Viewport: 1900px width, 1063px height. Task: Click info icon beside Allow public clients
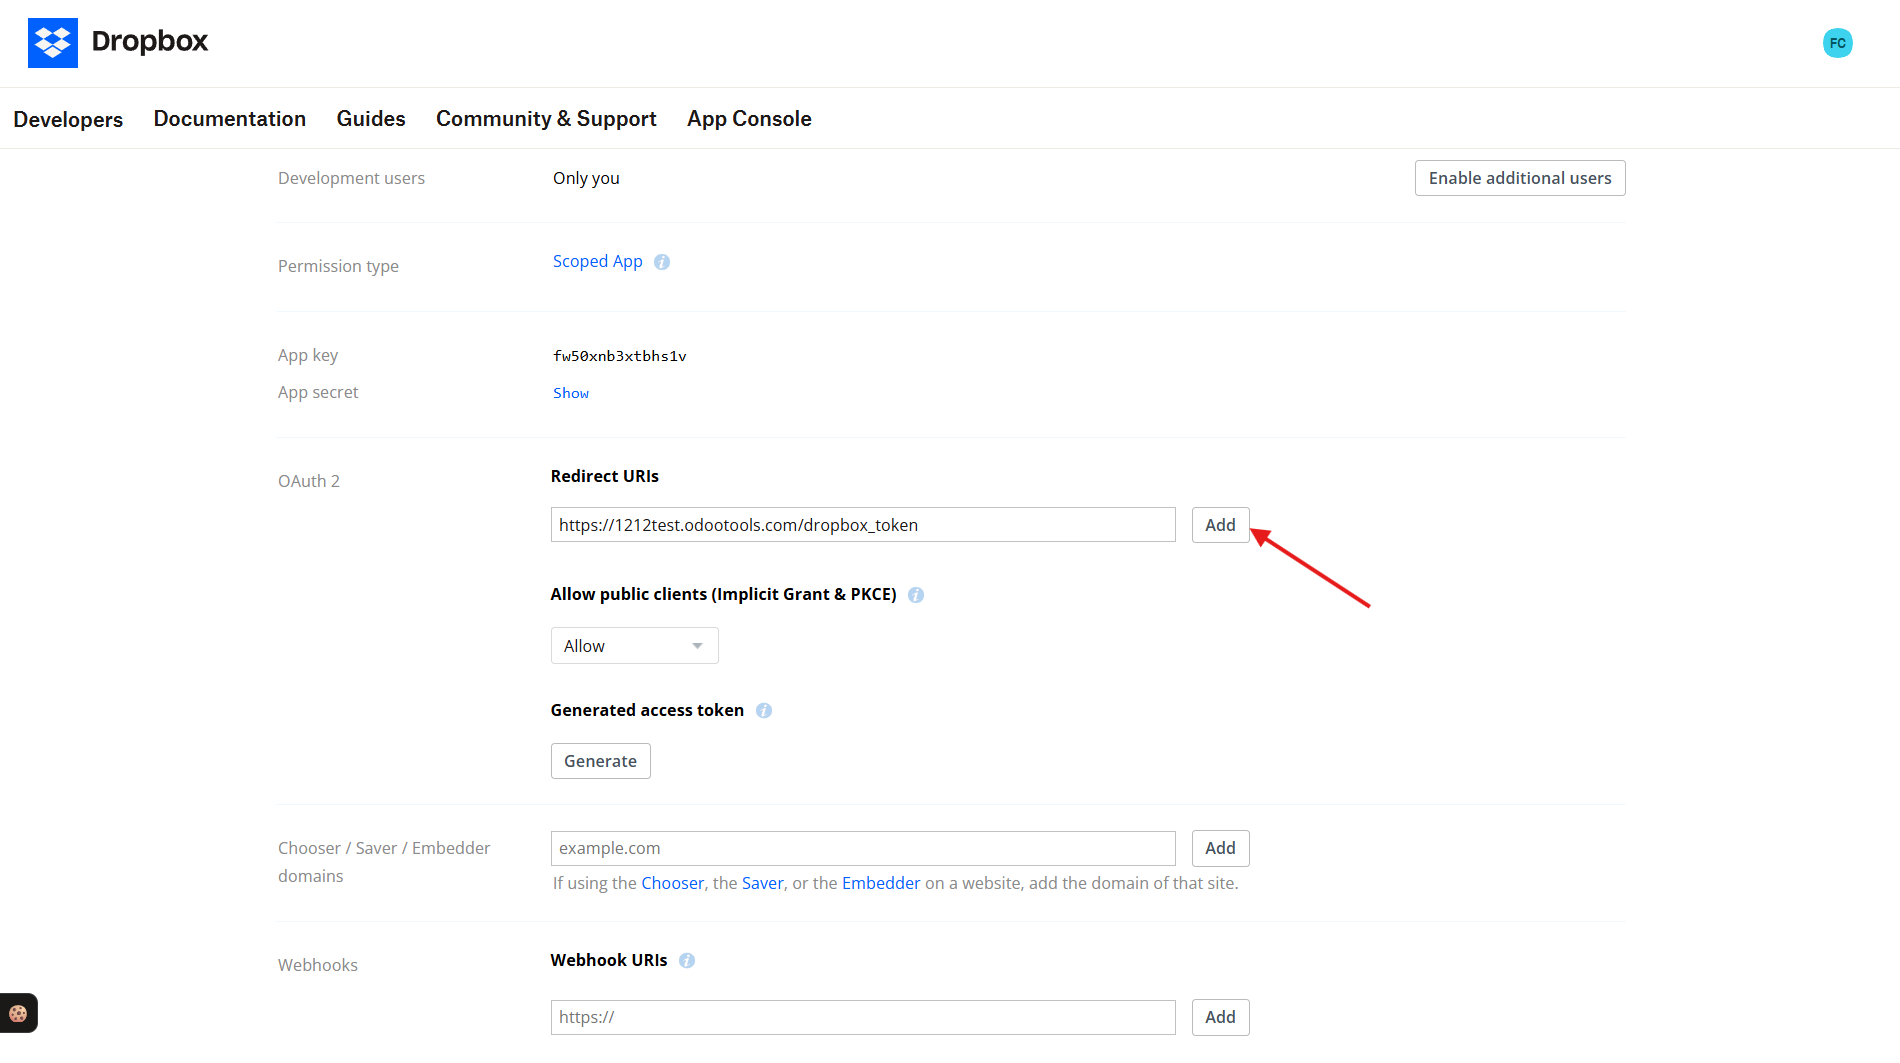point(916,595)
